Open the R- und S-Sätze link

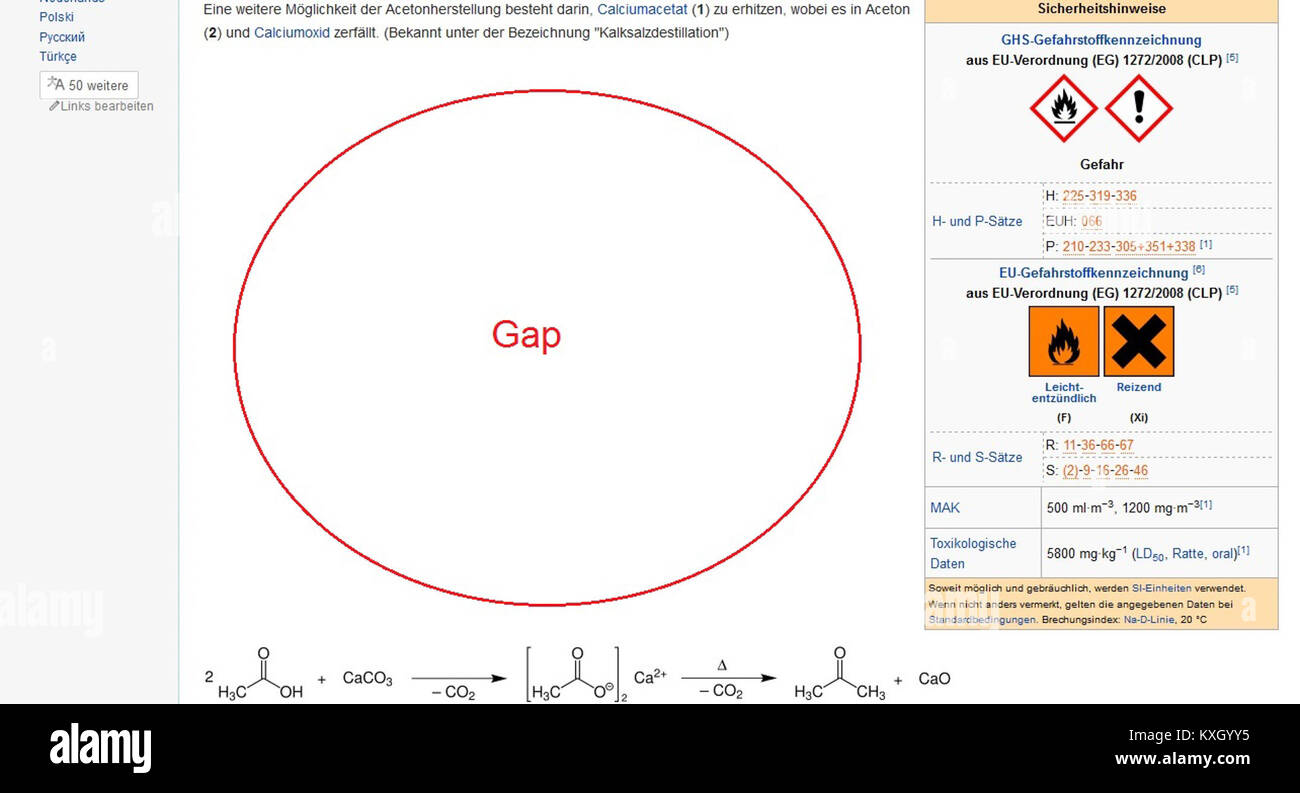click(x=977, y=457)
